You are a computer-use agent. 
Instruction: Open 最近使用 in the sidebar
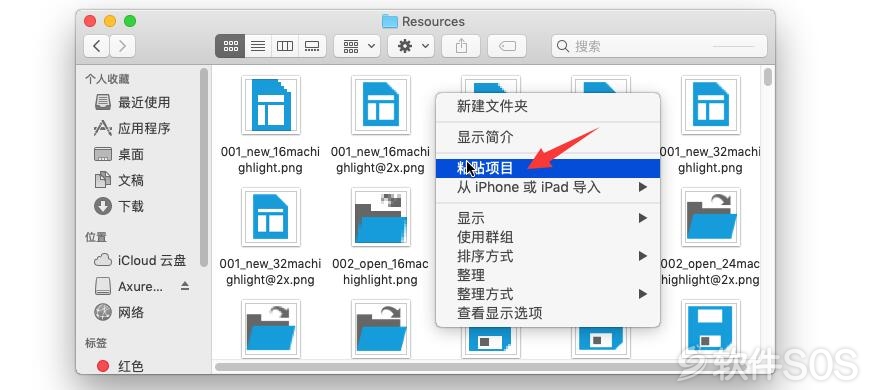[143, 102]
